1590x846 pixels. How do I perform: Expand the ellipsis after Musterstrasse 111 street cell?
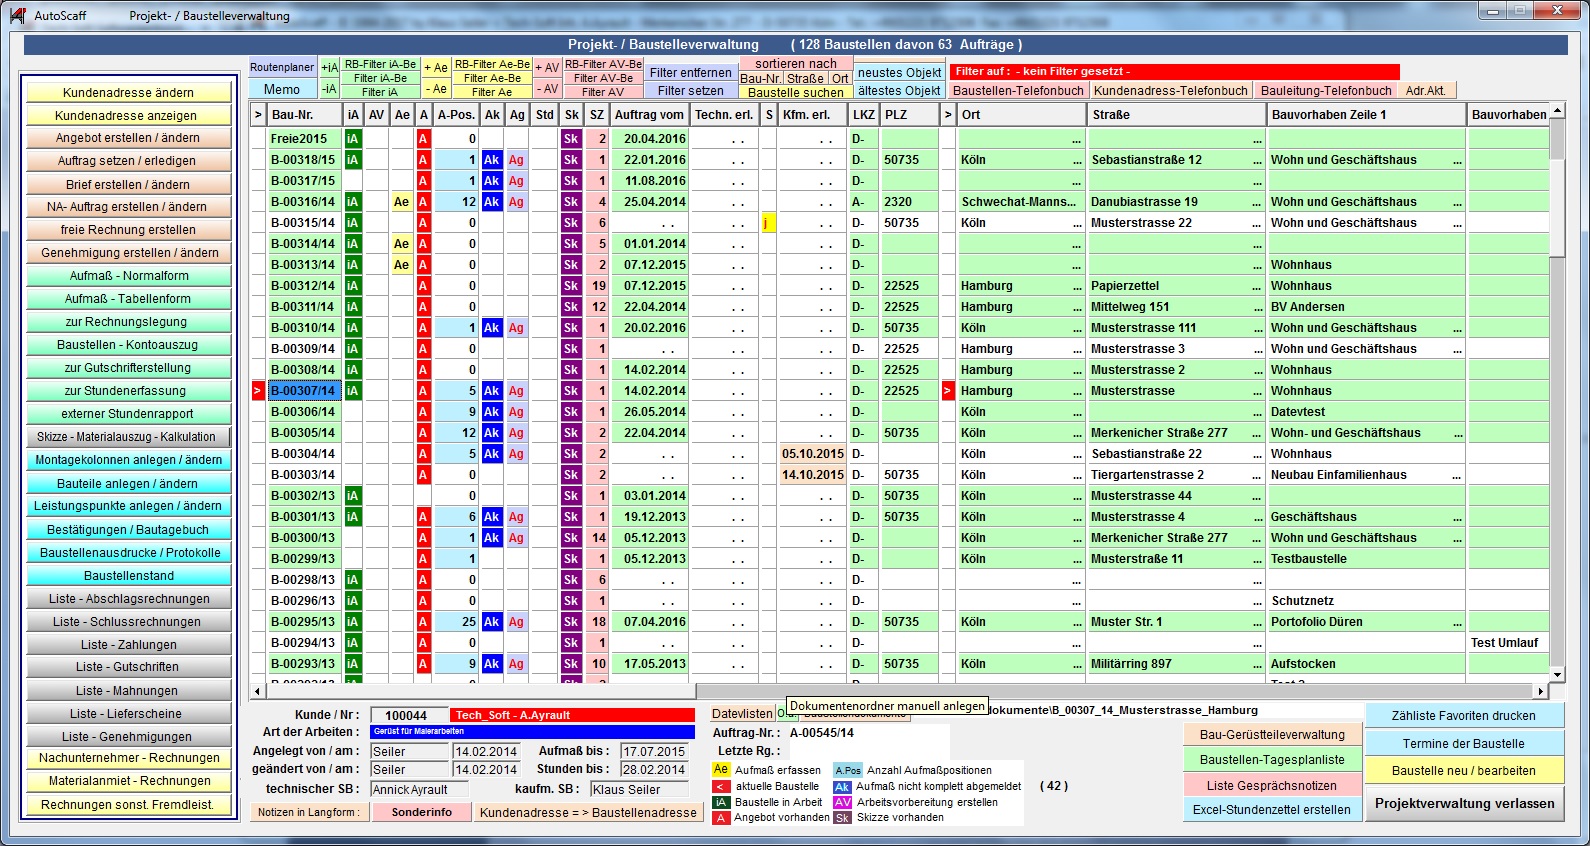(1257, 328)
